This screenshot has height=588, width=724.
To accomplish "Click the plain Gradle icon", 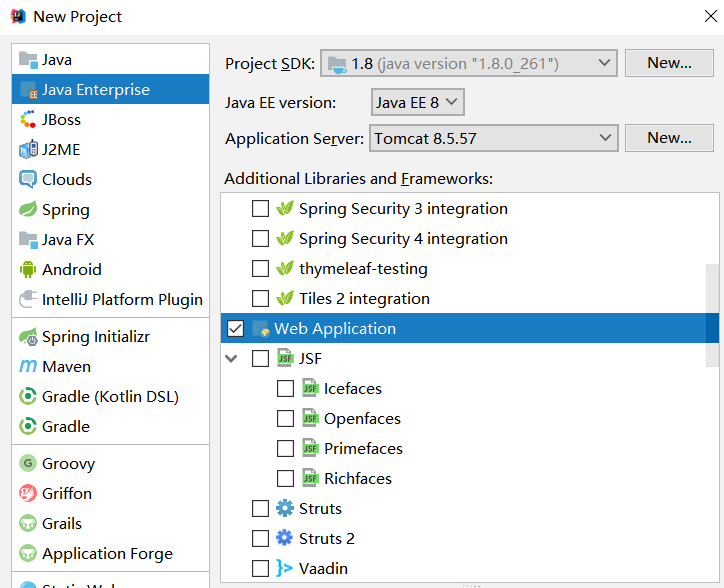I will (28, 426).
